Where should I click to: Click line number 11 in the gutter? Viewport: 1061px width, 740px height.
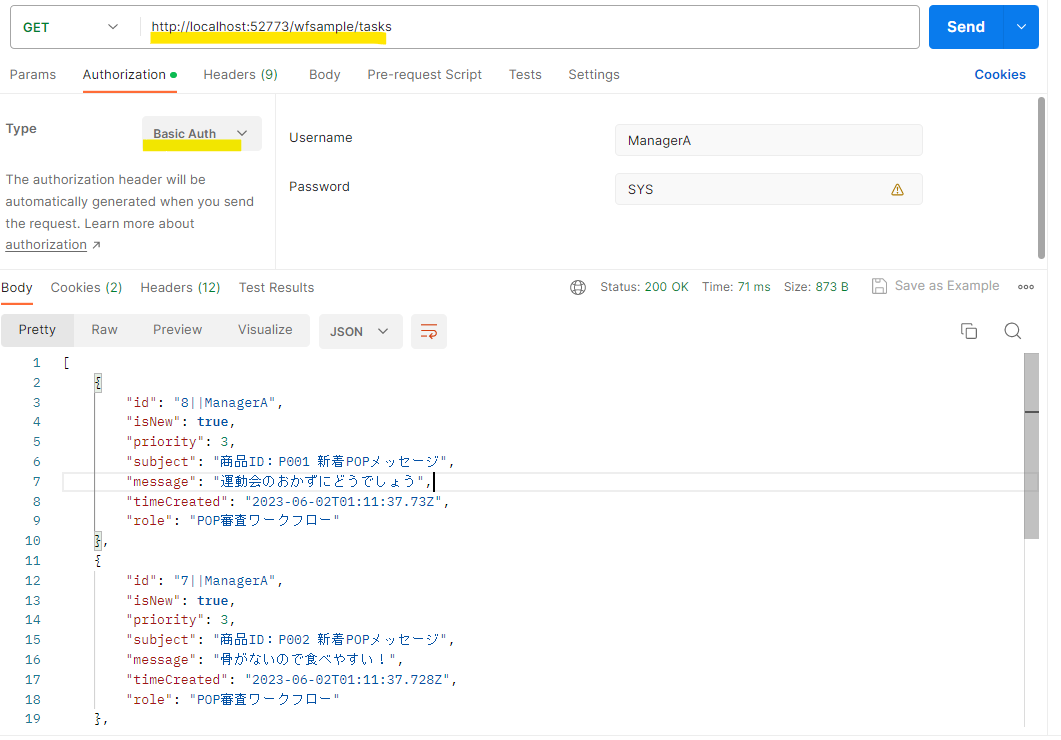[32, 561]
